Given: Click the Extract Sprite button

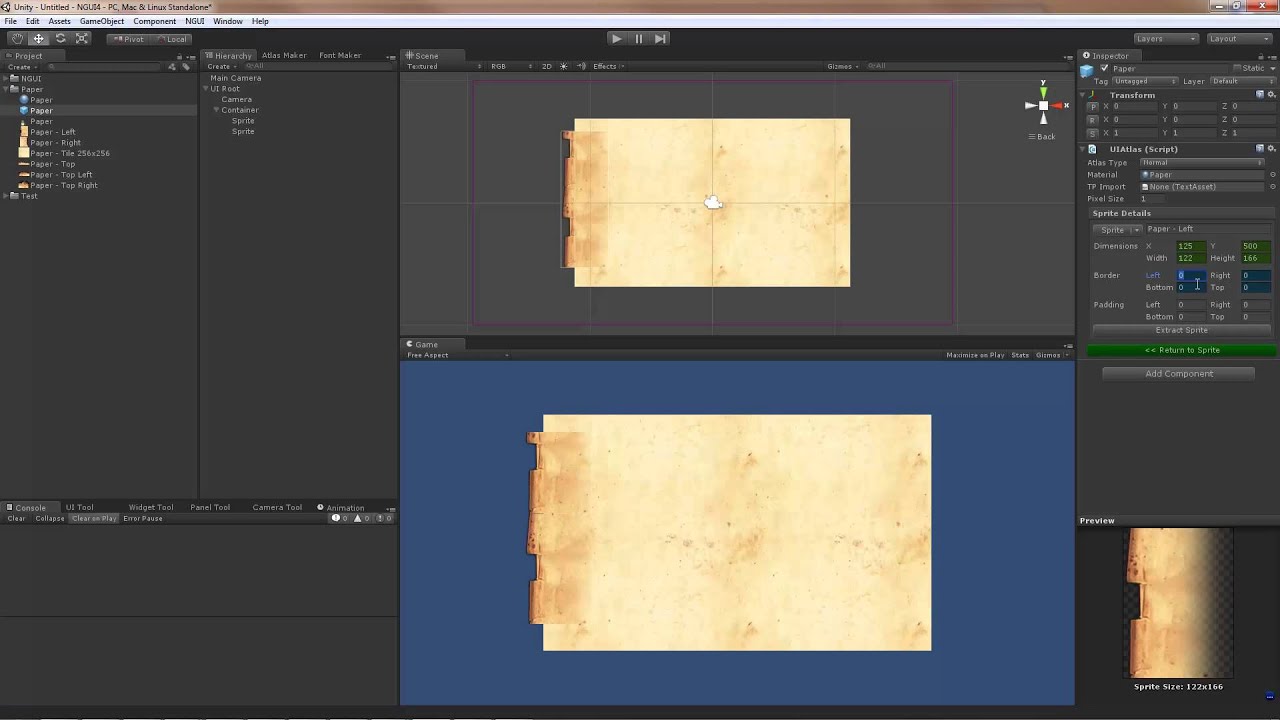Looking at the screenshot, I should coord(1182,330).
